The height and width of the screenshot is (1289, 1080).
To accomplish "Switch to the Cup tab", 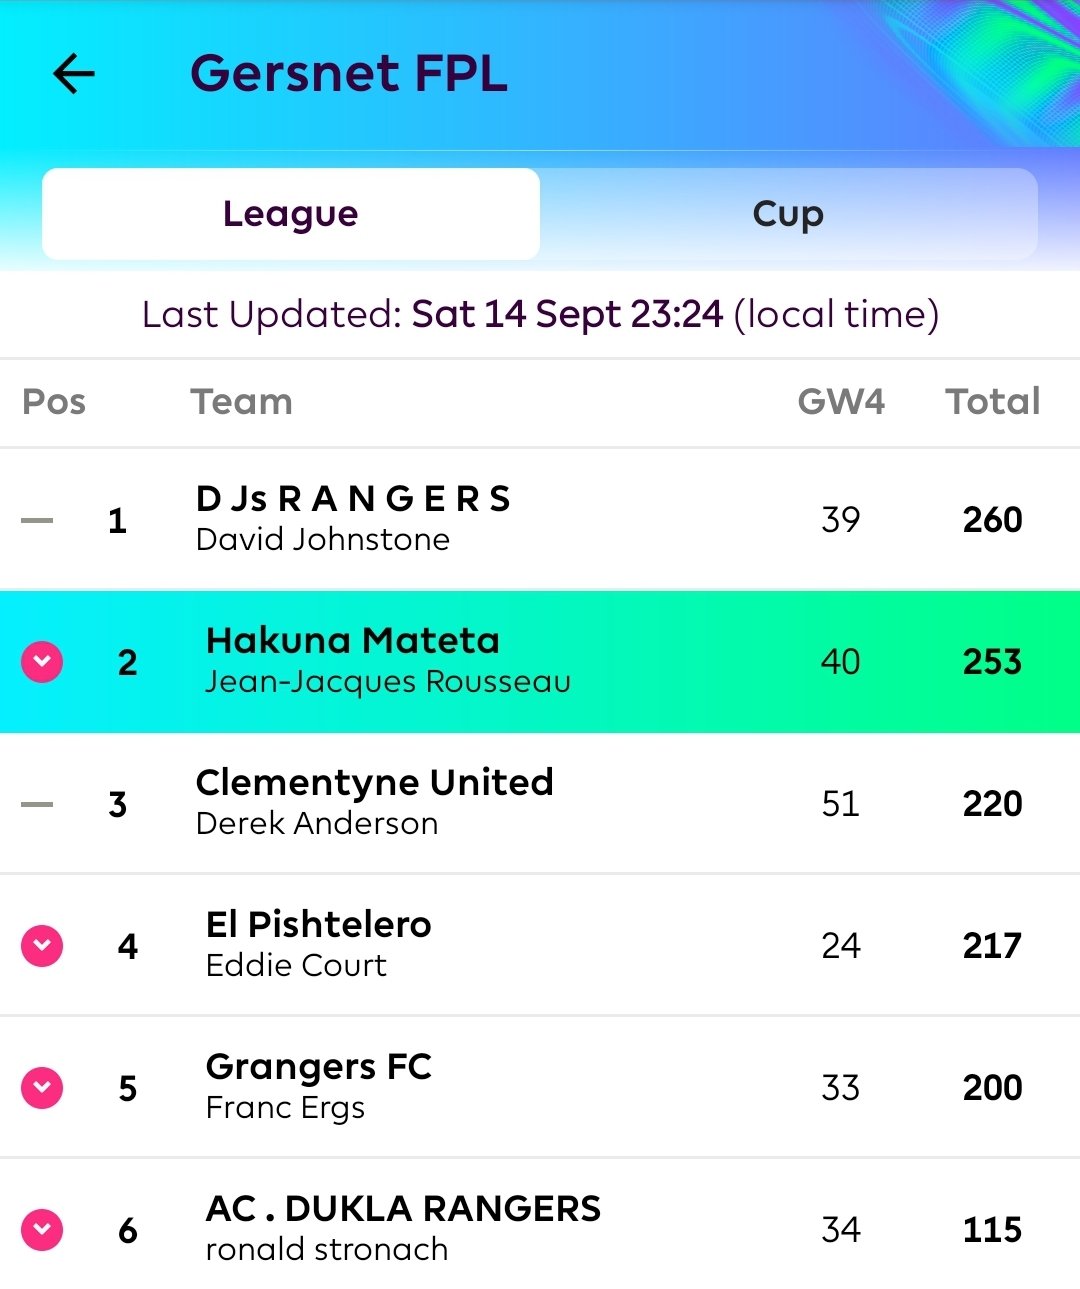I will click(788, 214).
